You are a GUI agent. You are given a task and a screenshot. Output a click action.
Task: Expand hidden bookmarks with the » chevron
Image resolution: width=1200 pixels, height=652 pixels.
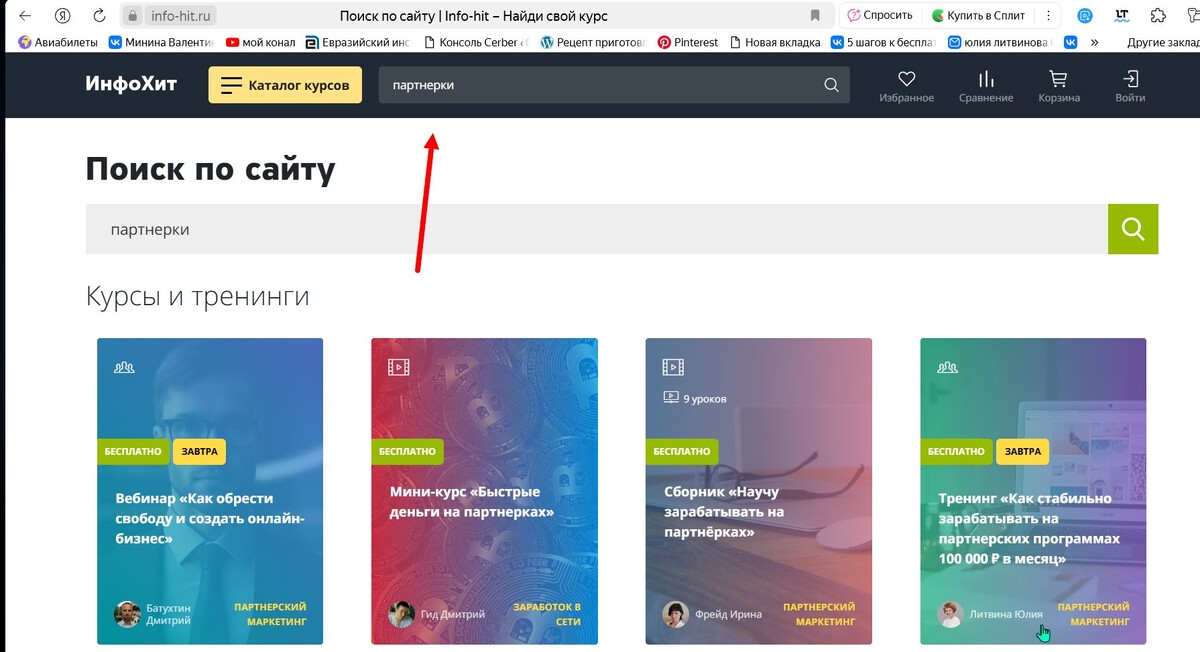tap(1095, 42)
